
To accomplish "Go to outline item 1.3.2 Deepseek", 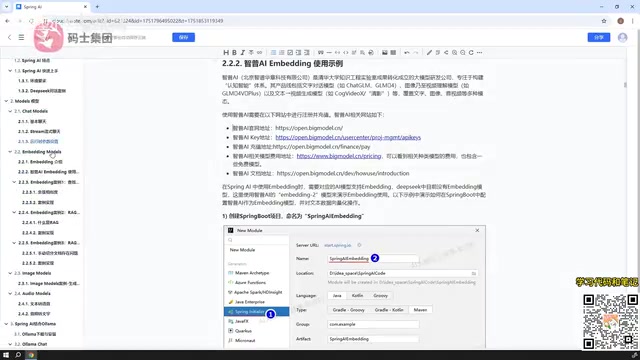I will coord(42,91).
